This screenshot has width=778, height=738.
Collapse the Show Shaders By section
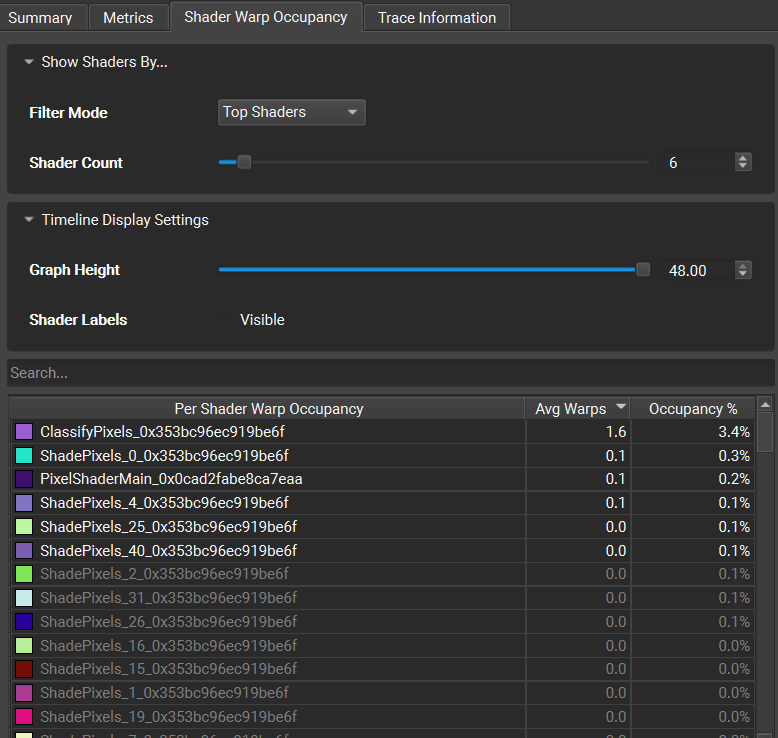click(x=29, y=62)
